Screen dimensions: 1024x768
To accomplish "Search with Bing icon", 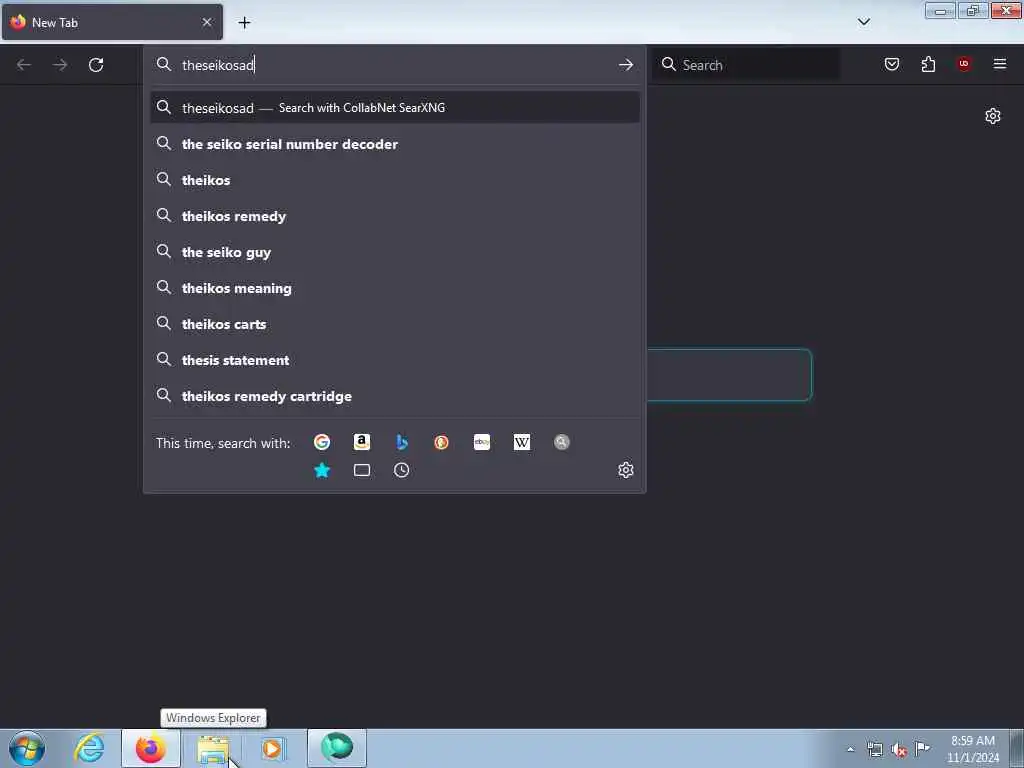I will point(402,442).
